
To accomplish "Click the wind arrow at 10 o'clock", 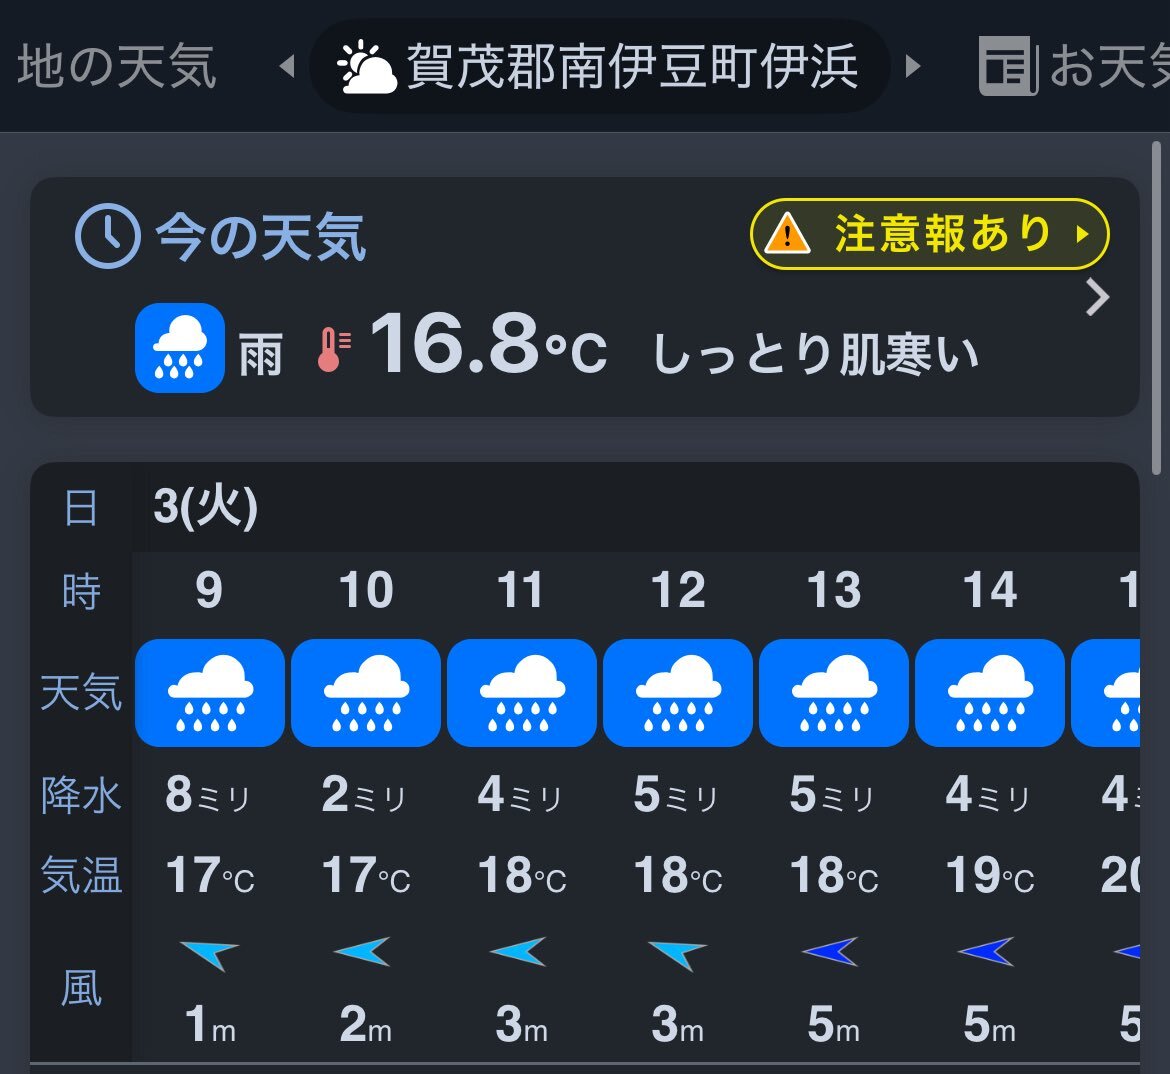I will (x=362, y=952).
